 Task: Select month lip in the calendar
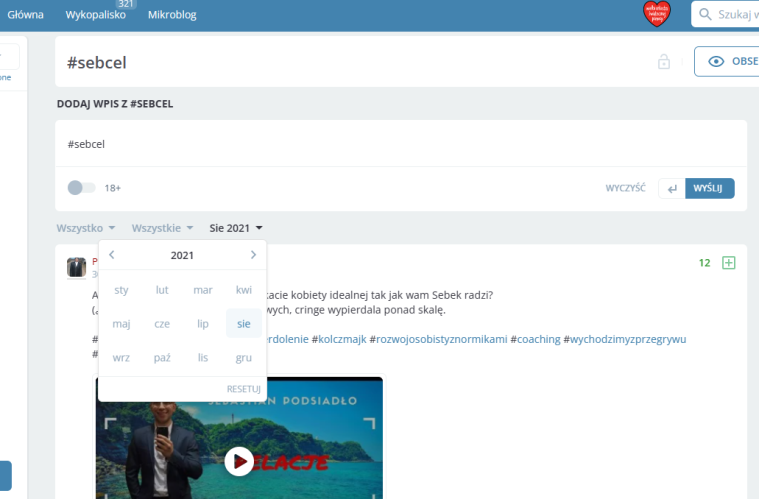pos(203,324)
